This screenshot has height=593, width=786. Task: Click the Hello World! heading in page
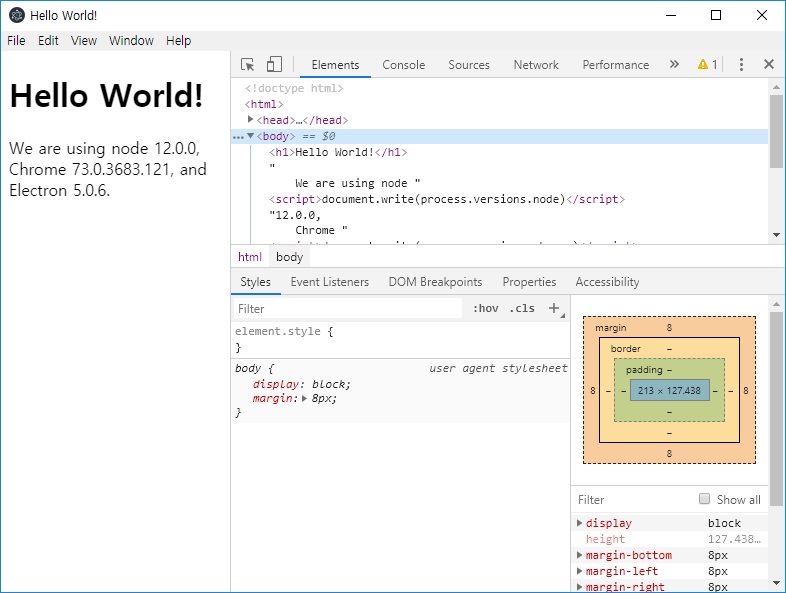pyautogui.click(x=106, y=95)
